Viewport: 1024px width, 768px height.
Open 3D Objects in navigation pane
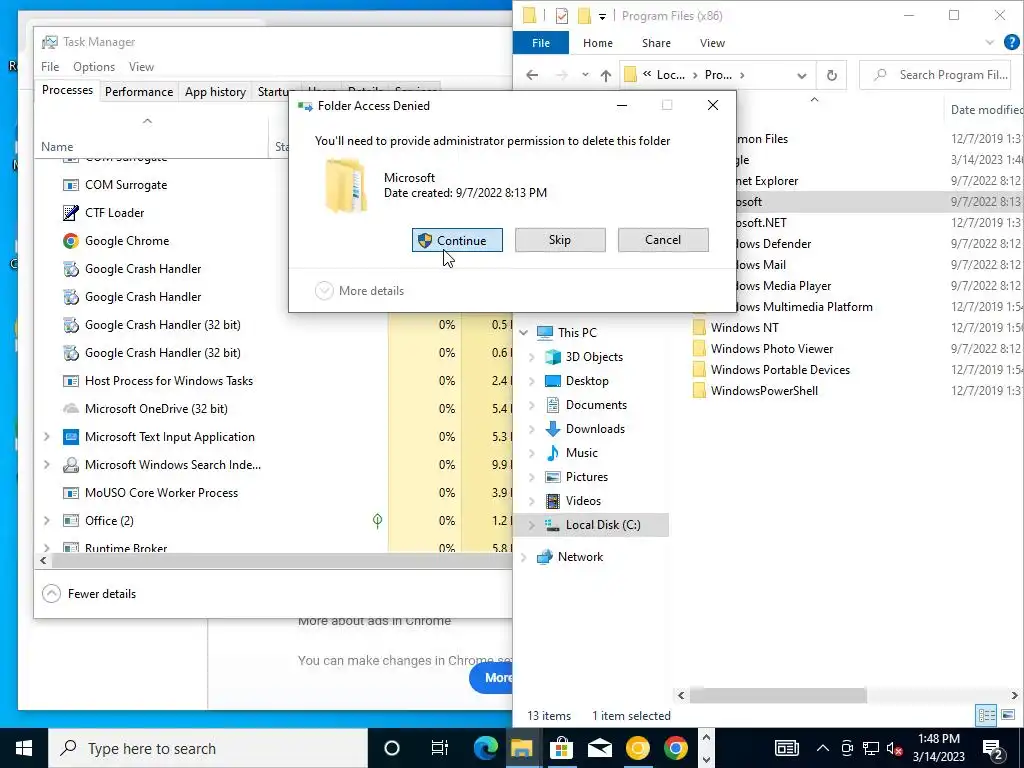[594, 357]
